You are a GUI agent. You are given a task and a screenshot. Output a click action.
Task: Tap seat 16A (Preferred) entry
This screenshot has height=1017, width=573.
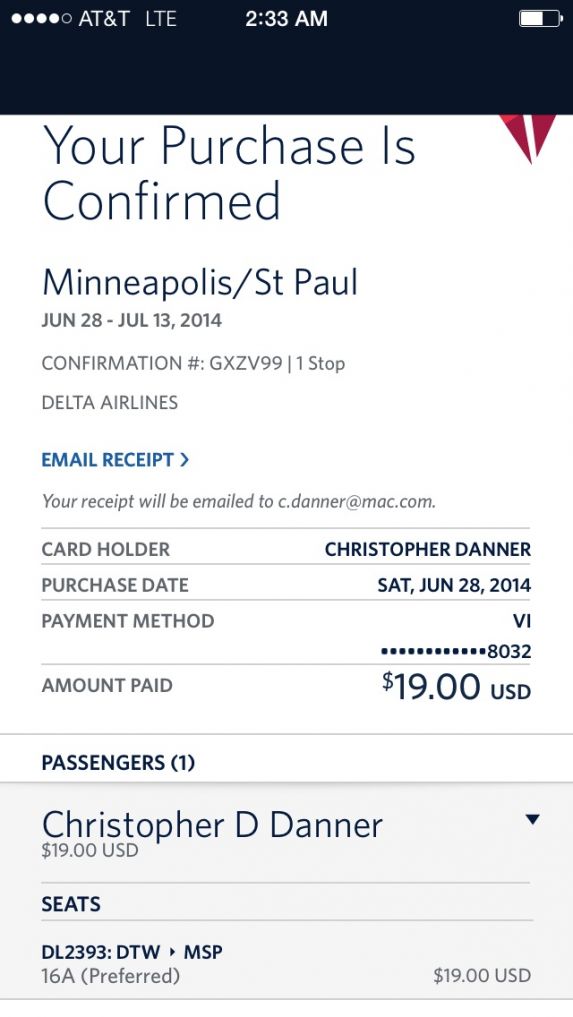point(110,975)
